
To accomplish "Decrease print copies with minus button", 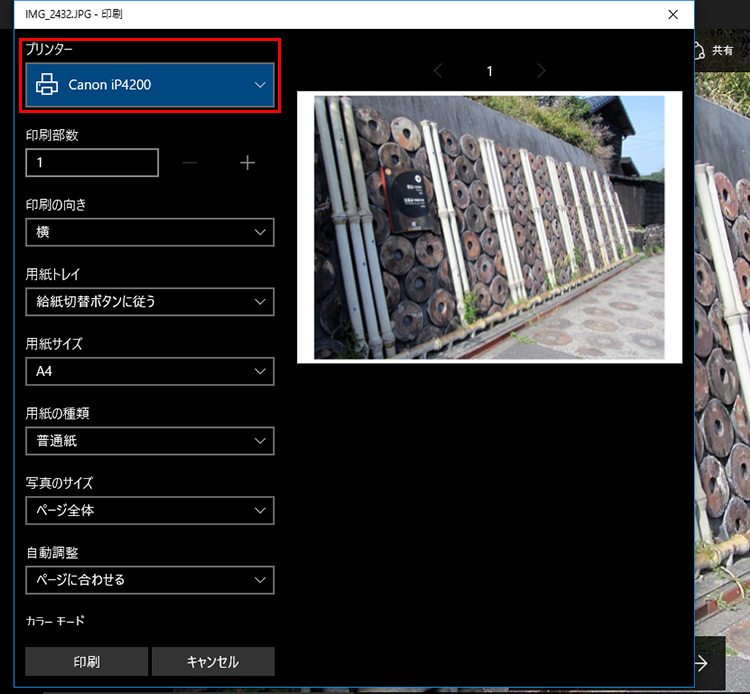I will (190, 163).
